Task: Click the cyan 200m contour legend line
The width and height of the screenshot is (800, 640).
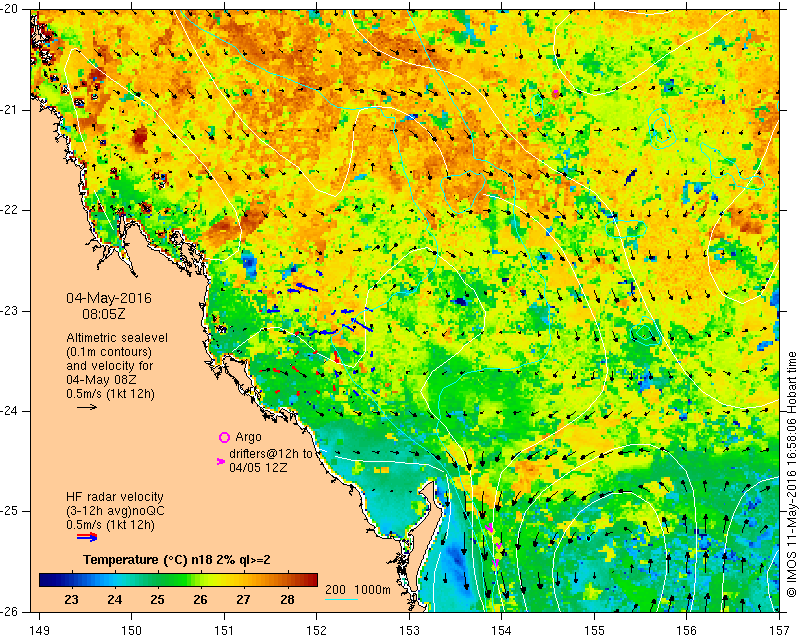Action: click(341, 599)
